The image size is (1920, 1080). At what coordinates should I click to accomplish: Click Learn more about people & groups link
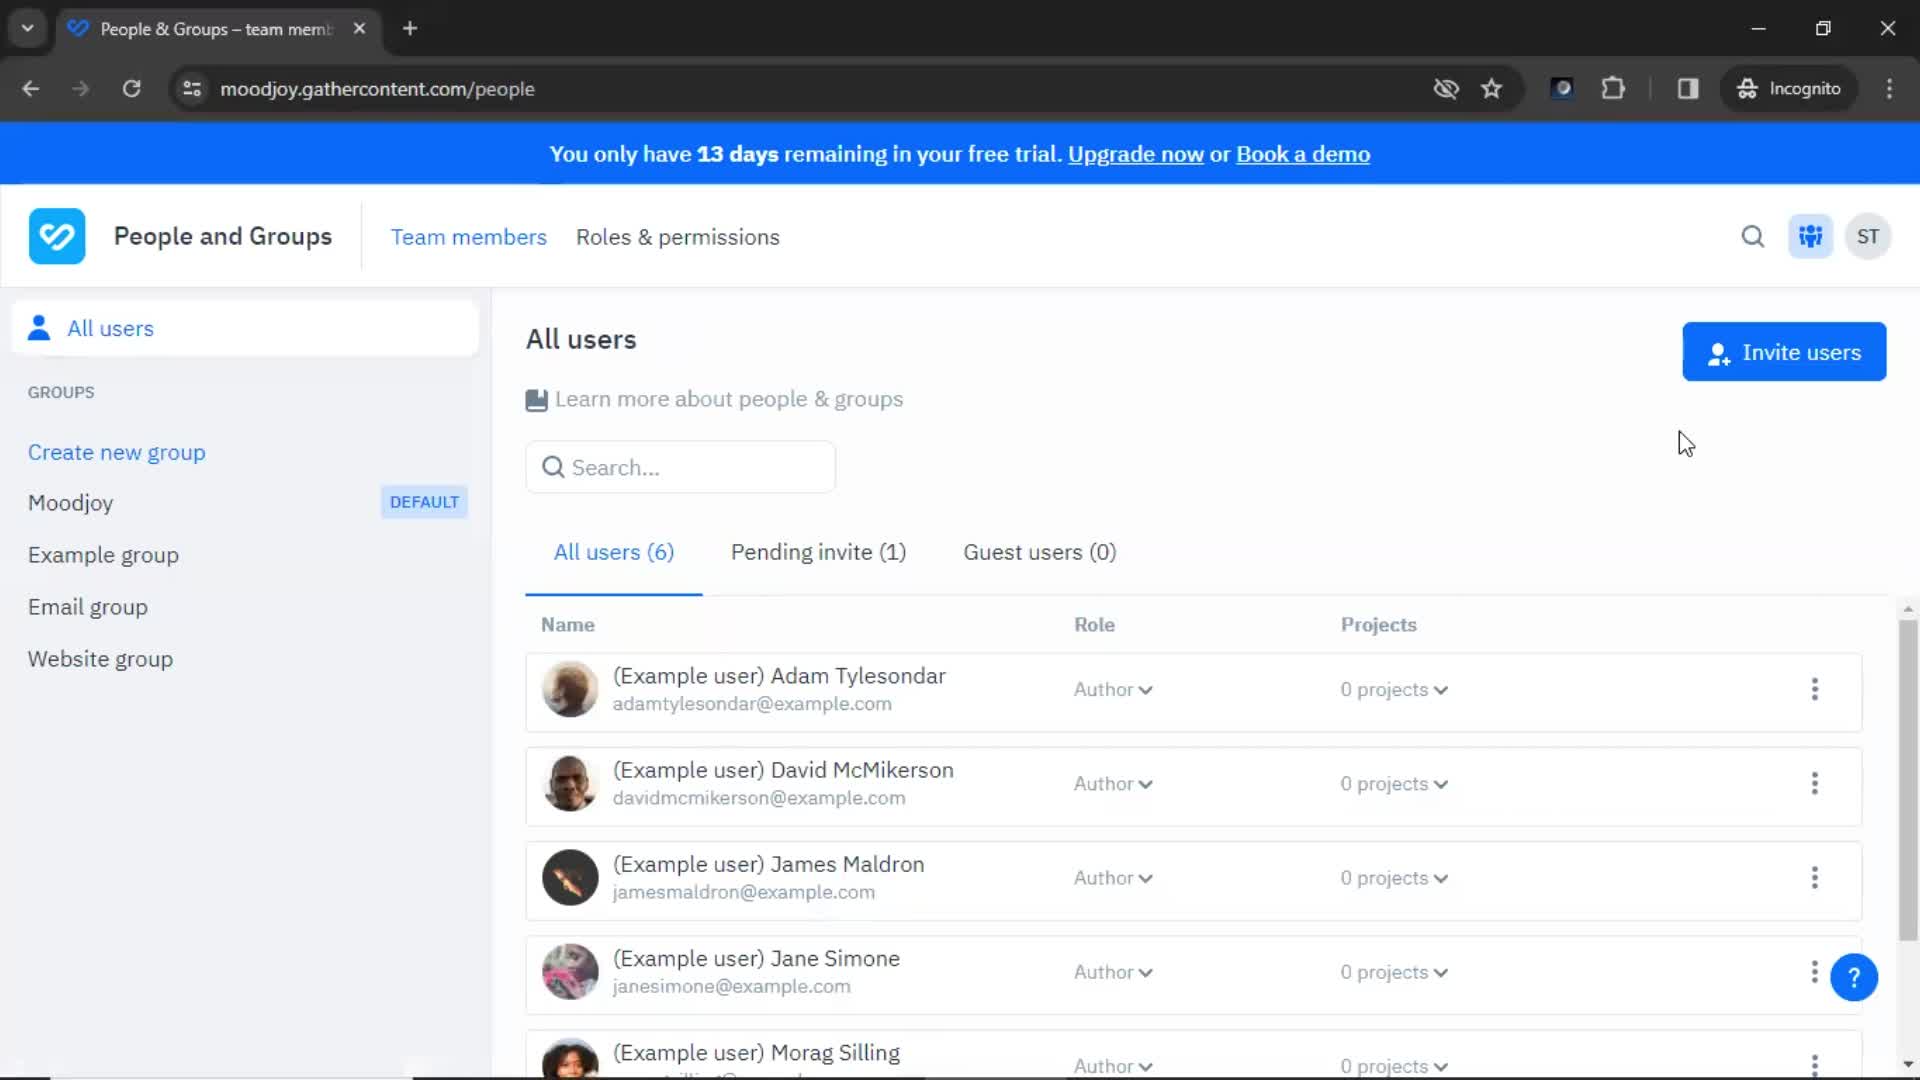[x=728, y=398]
